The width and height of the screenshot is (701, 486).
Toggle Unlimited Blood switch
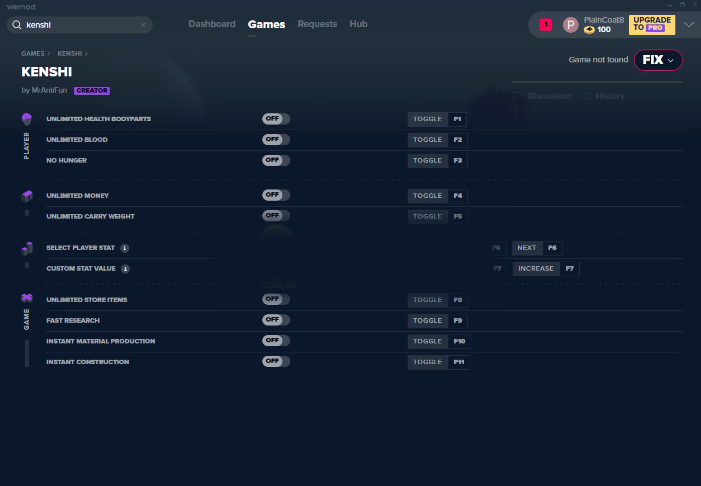coord(276,139)
